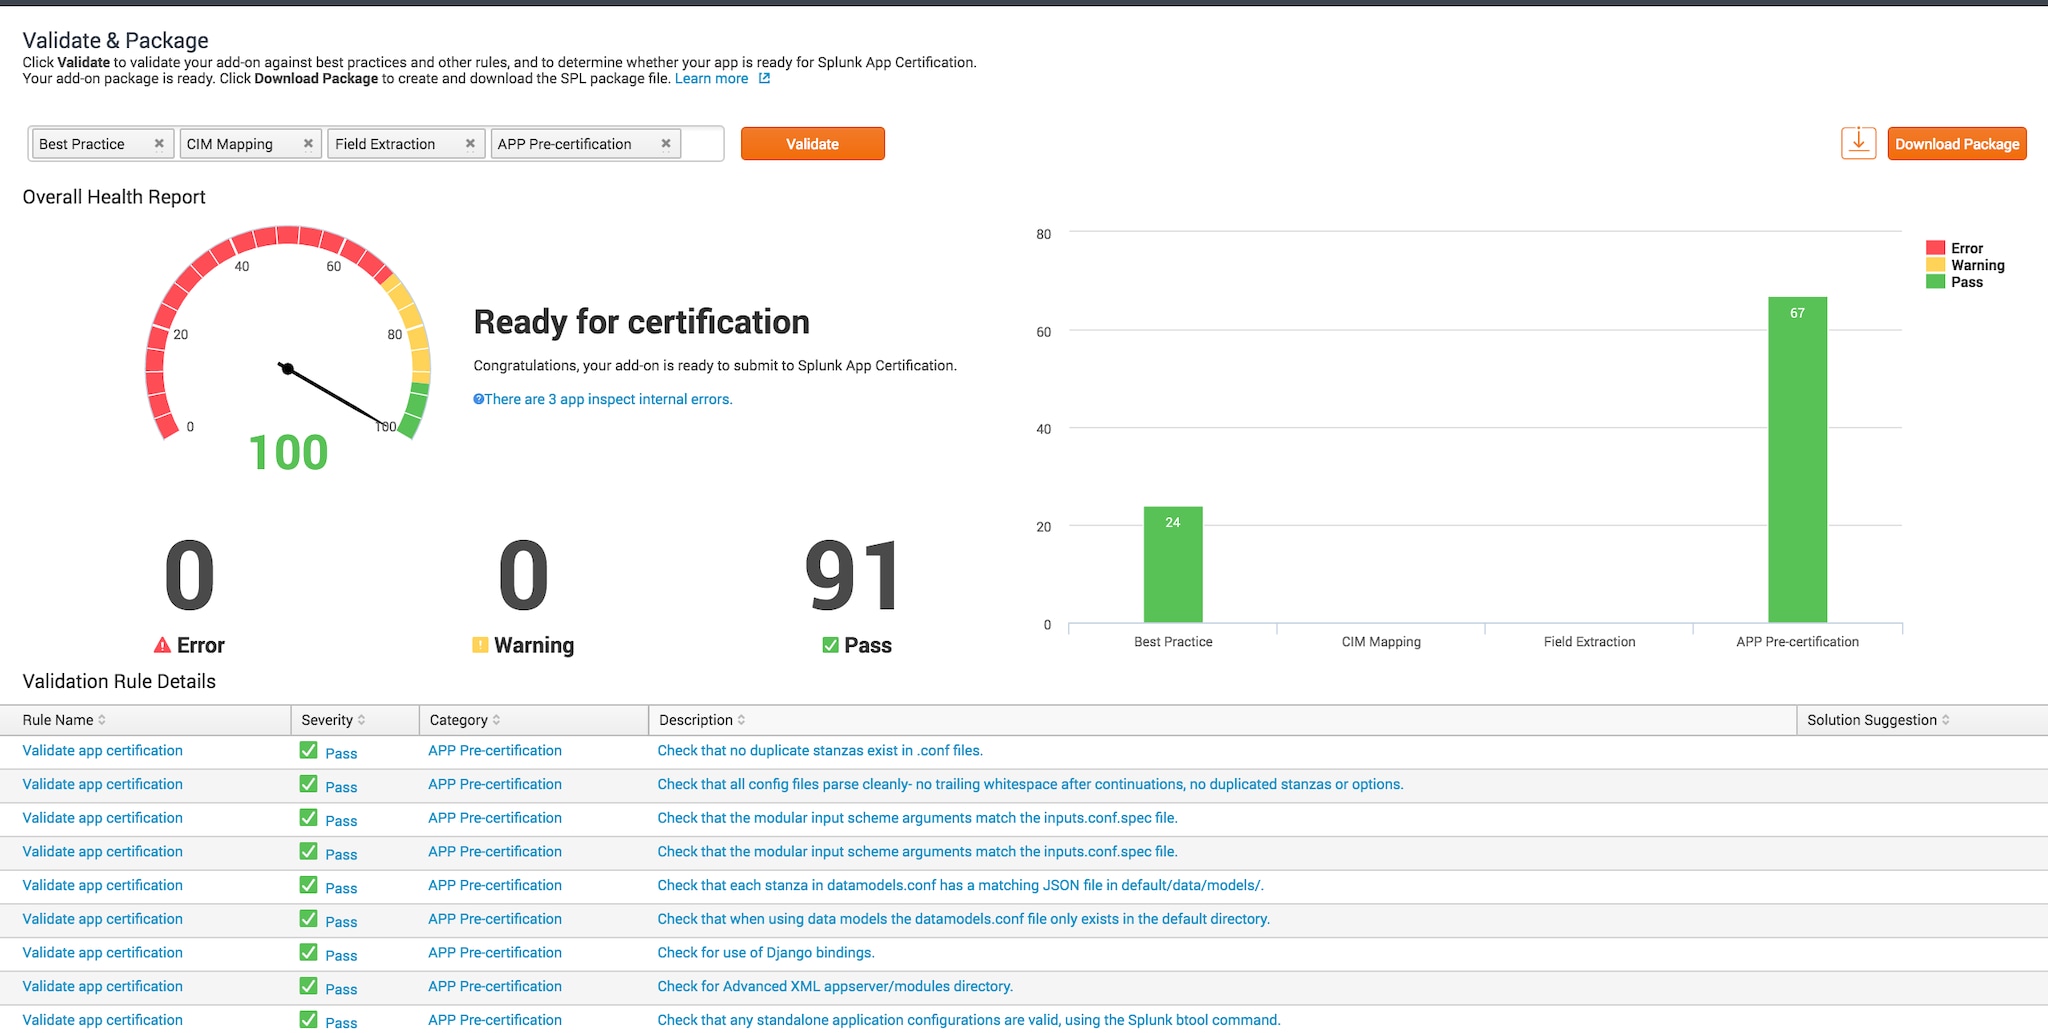Click the gauge score value 100

[x=288, y=452]
